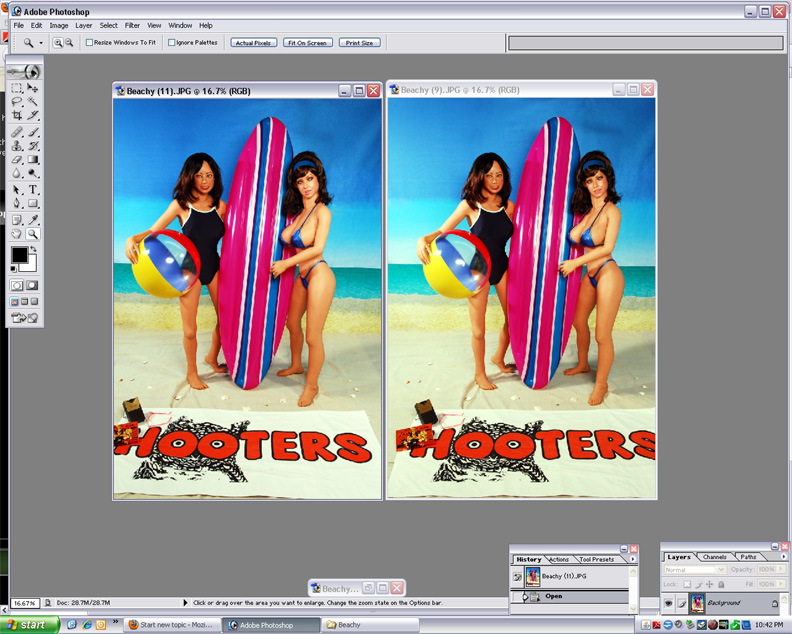Enable Resize Windows To Fit checkbox
Image resolution: width=792 pixels, height=634 pixels.
(89, 42)
